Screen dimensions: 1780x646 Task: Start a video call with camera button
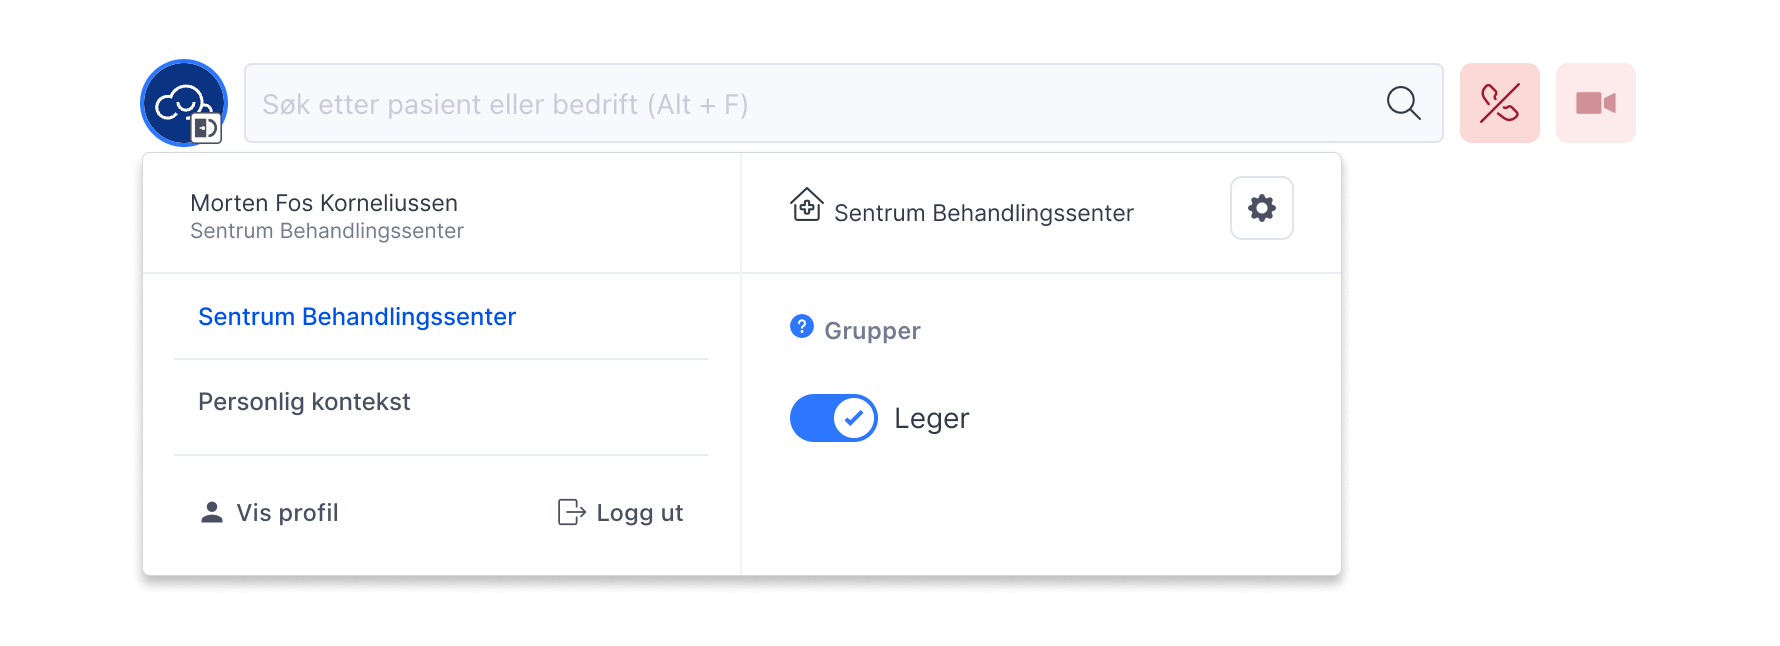tap(1595, 103)
